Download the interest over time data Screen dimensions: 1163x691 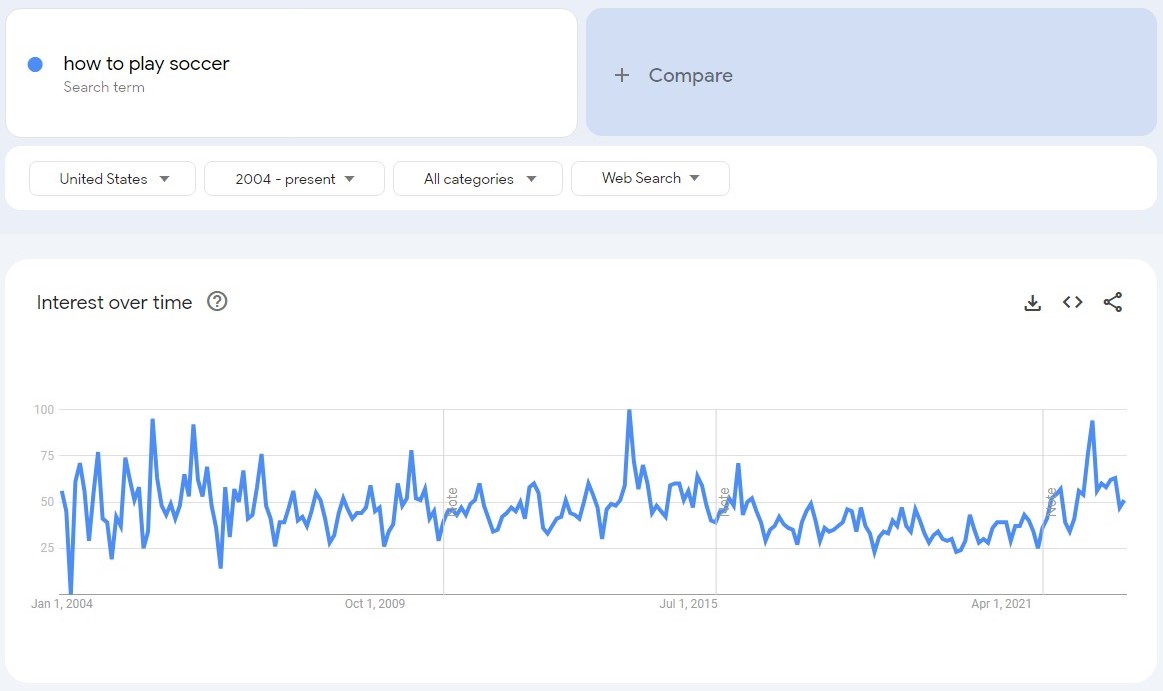click(x=1033, y=302)
